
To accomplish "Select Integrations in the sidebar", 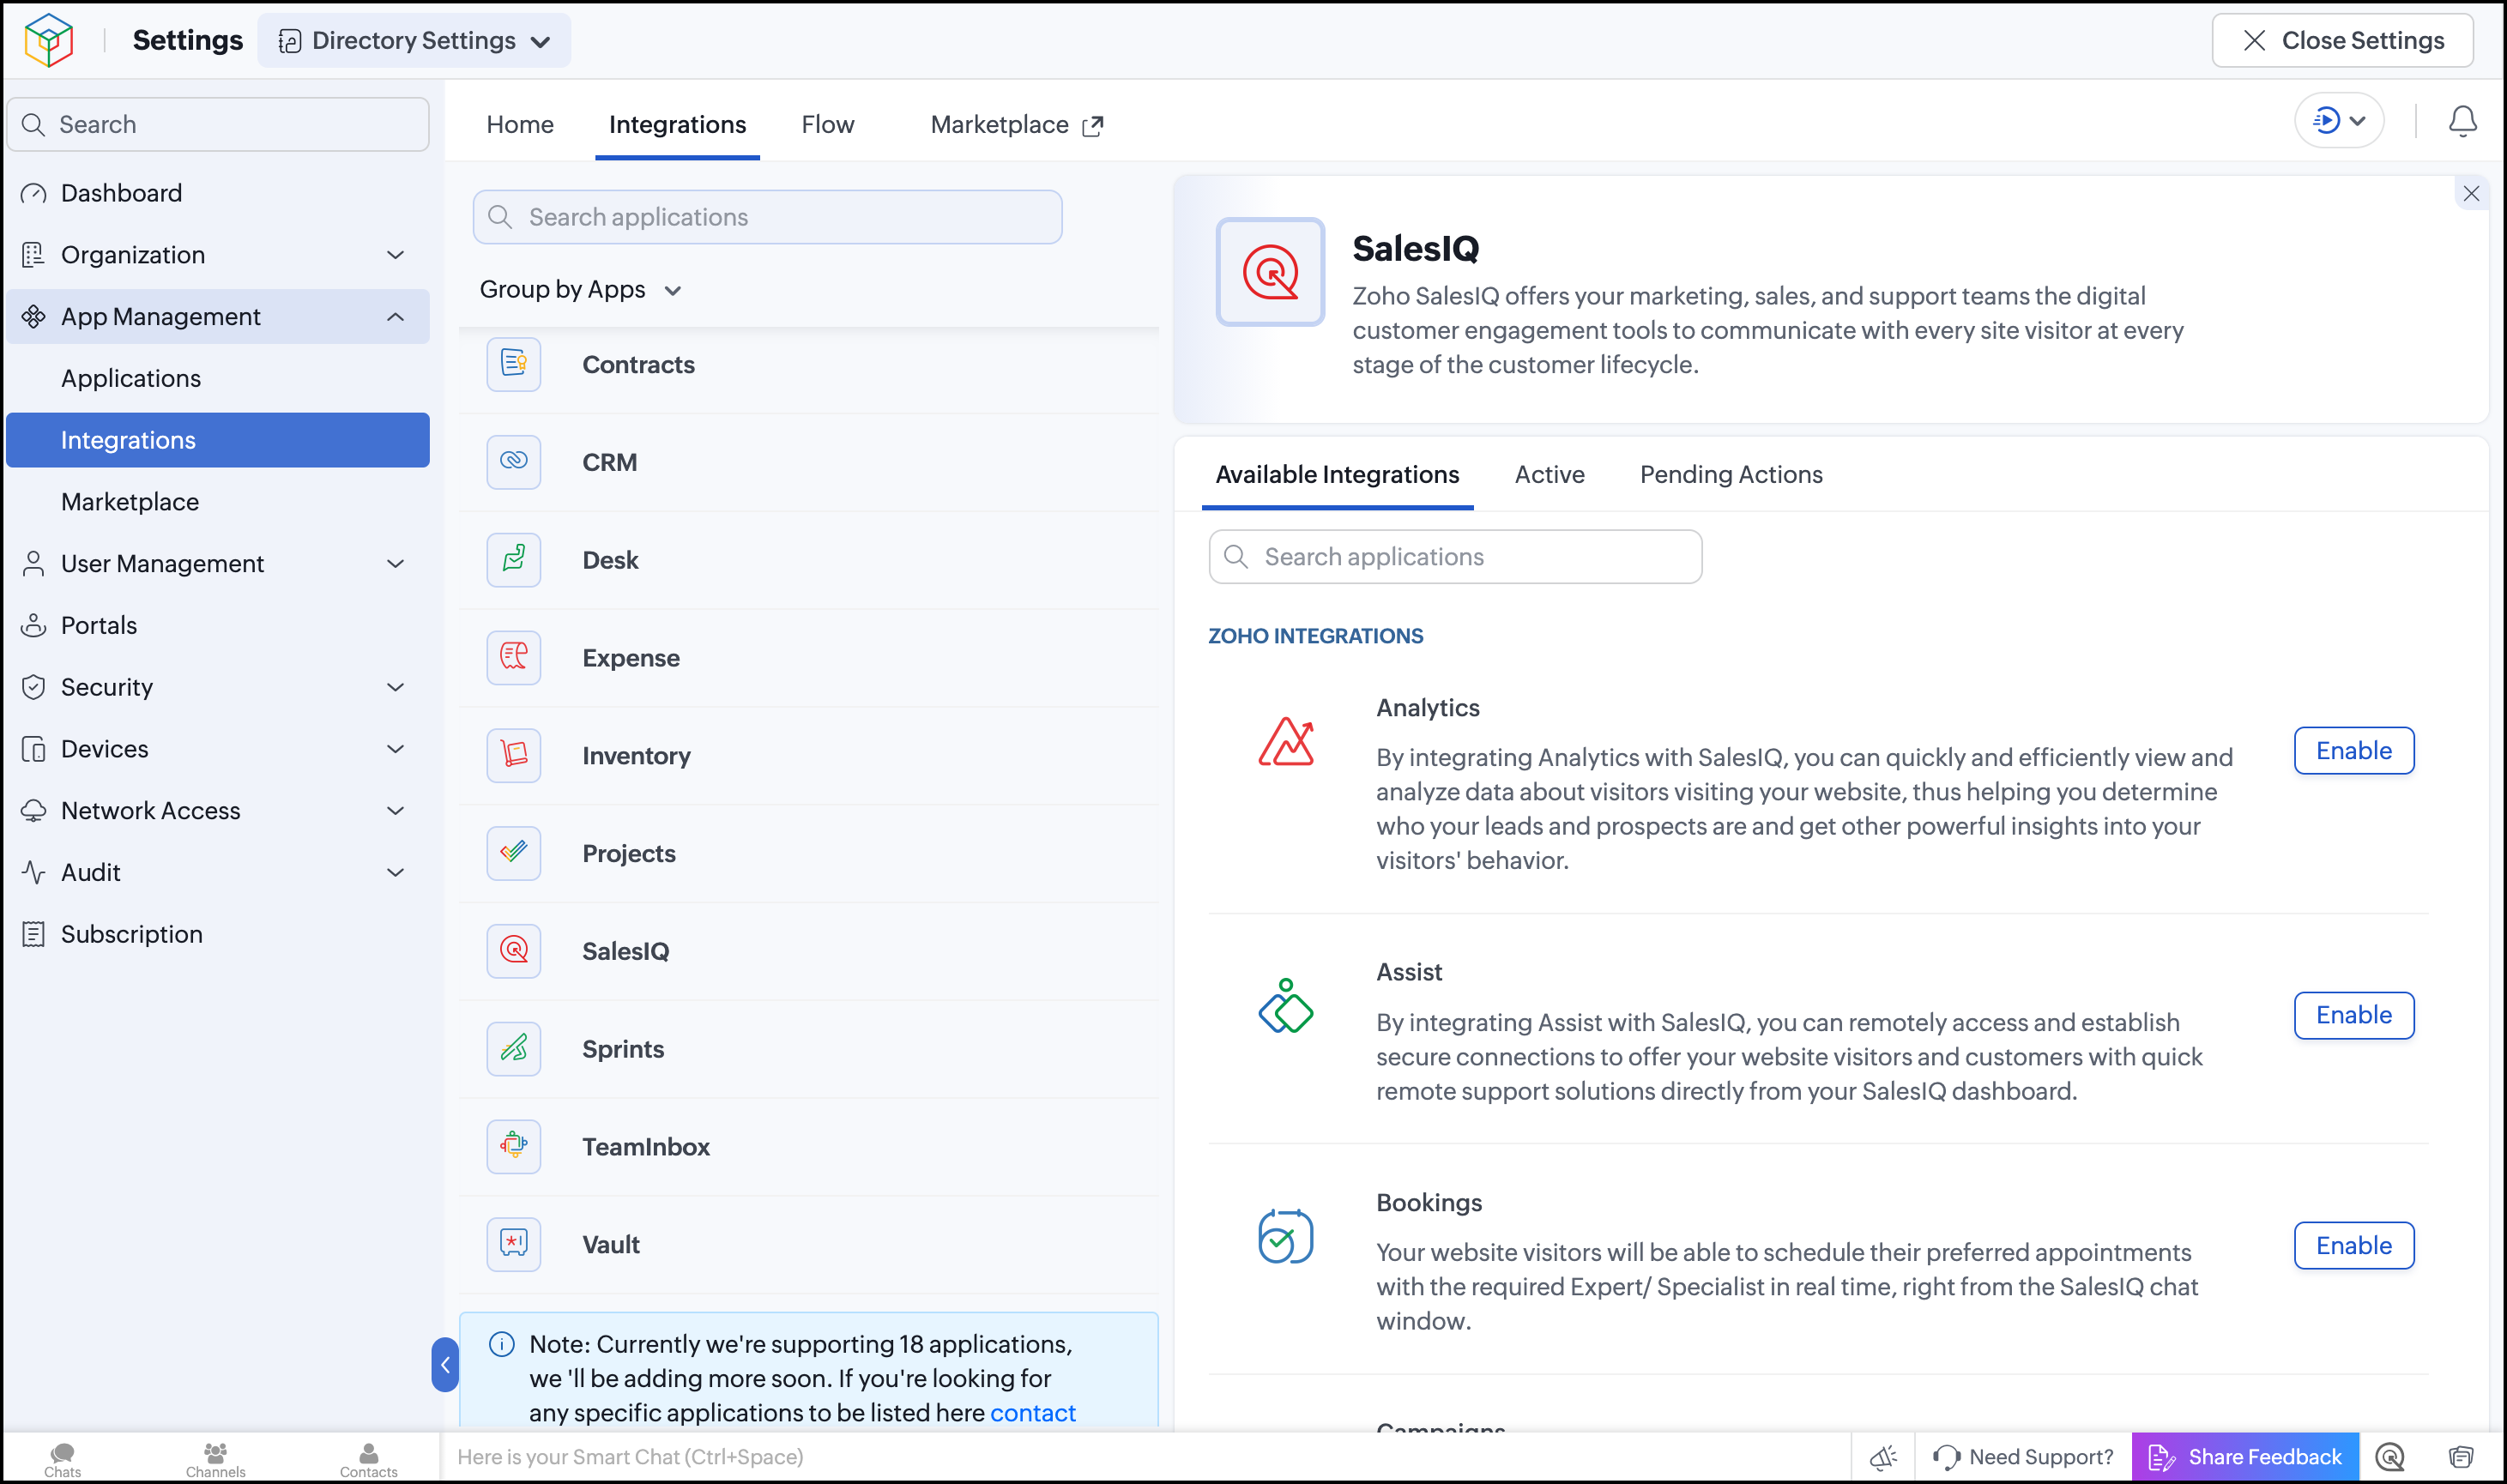I will pos(217,440).
